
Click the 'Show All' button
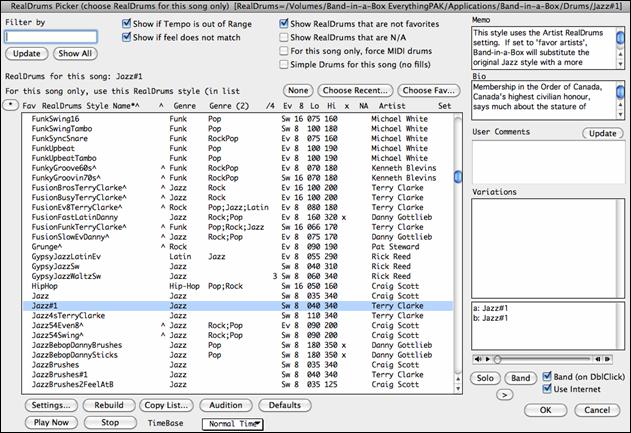75,54
